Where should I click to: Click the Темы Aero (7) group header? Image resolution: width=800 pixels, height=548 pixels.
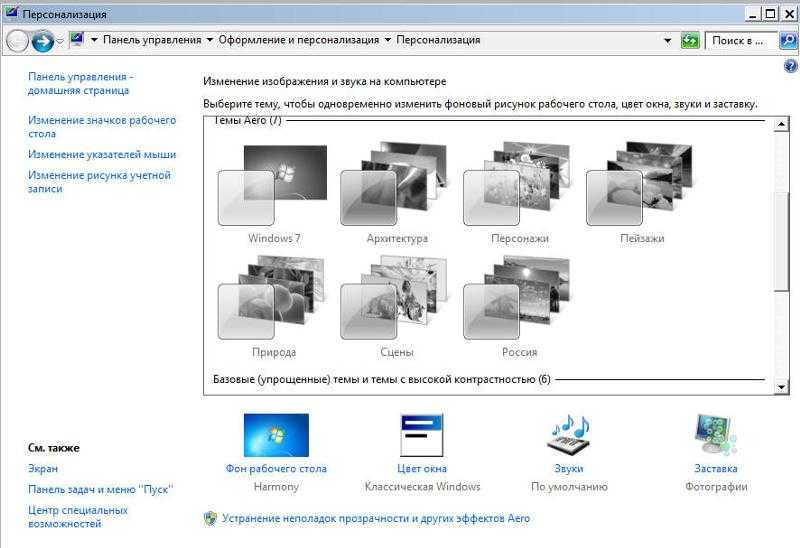point(247,120)
